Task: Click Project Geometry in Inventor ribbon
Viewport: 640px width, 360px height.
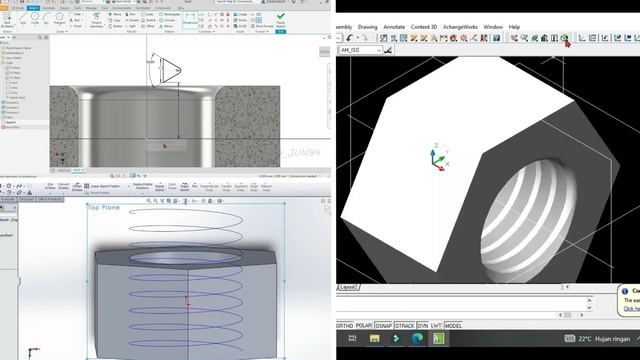Action: (97, 20)
